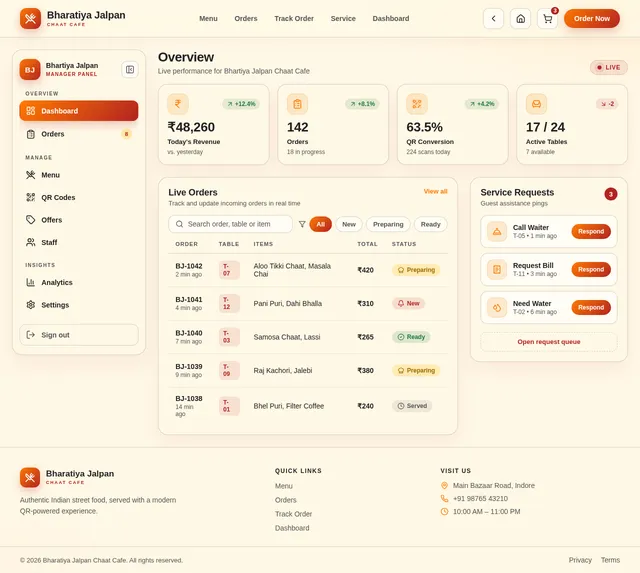Viewport: 640px width, 573px height.
Task: Click the Need Water icon
Action: tap(497, 307)
